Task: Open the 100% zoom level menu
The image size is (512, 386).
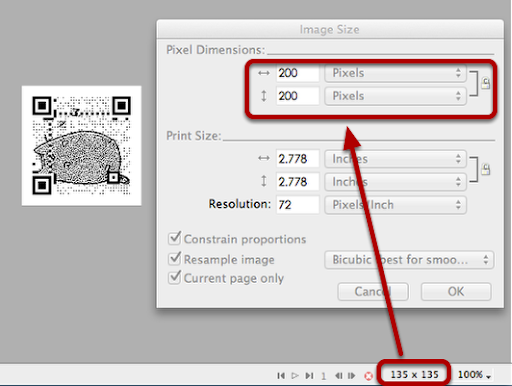Action: [474, 375]
